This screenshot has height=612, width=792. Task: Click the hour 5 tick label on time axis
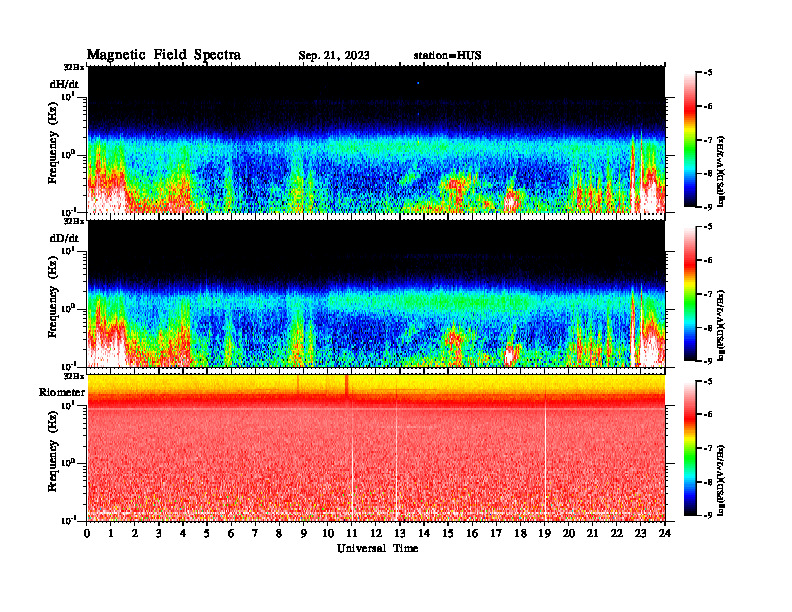(x=208, y=533)
